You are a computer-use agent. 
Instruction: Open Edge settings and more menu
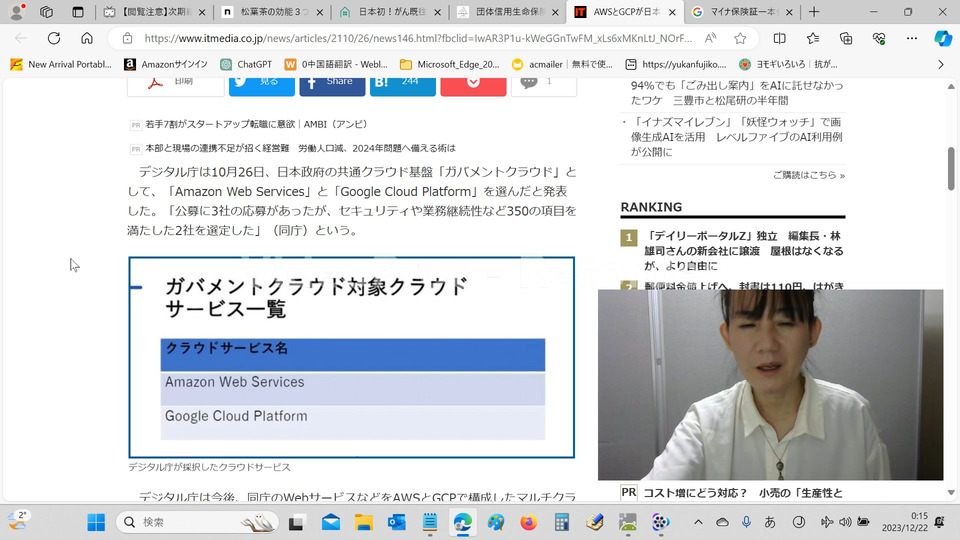[912, 38]
